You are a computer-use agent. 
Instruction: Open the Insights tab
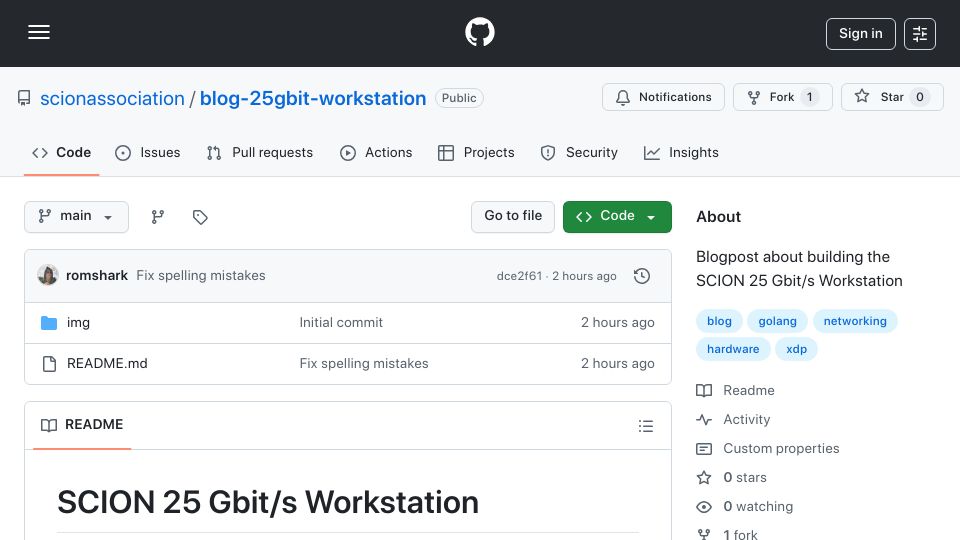tap(681, 152)
